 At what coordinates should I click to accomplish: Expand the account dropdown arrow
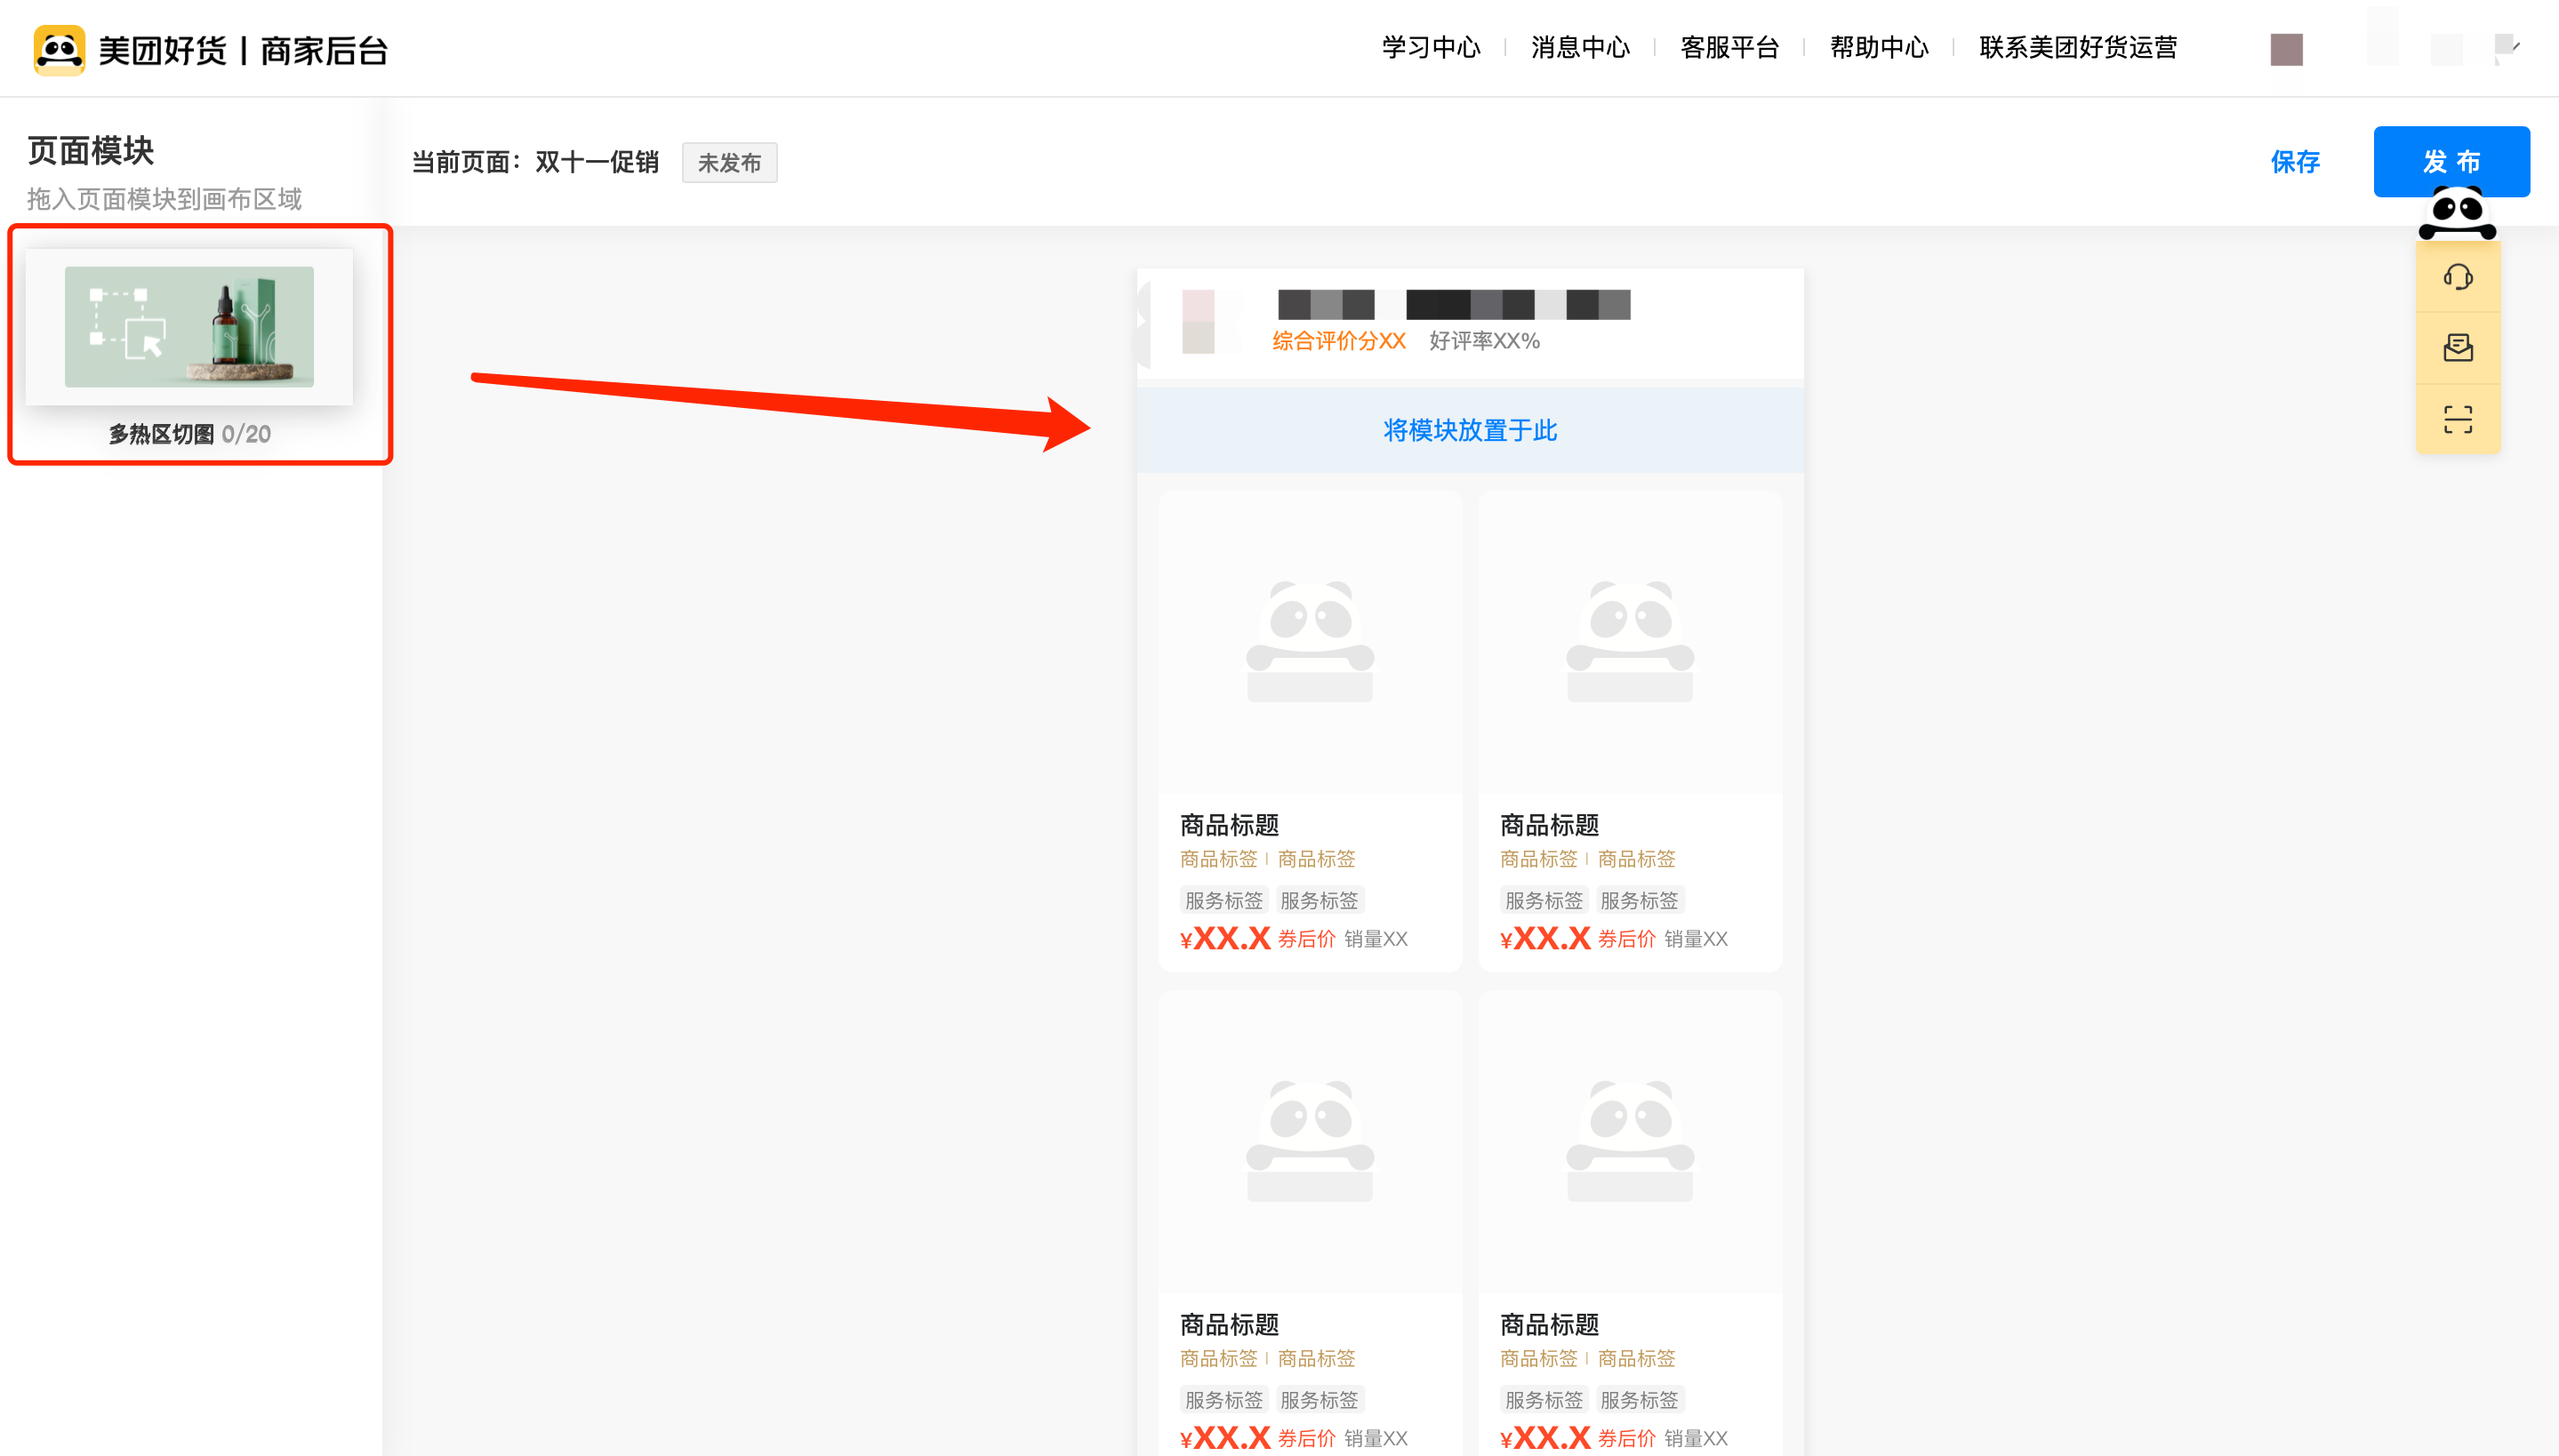pyautogui.click(x=2514, y=46)
